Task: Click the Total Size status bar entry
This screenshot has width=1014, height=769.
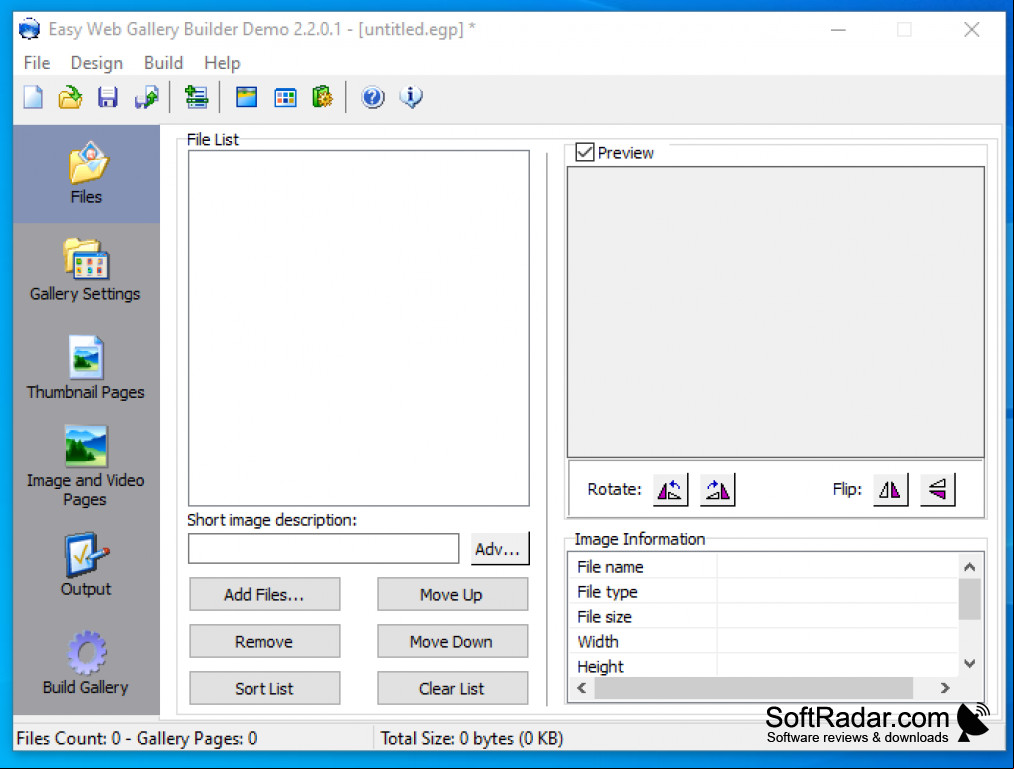Action: (x=471, y=739)
